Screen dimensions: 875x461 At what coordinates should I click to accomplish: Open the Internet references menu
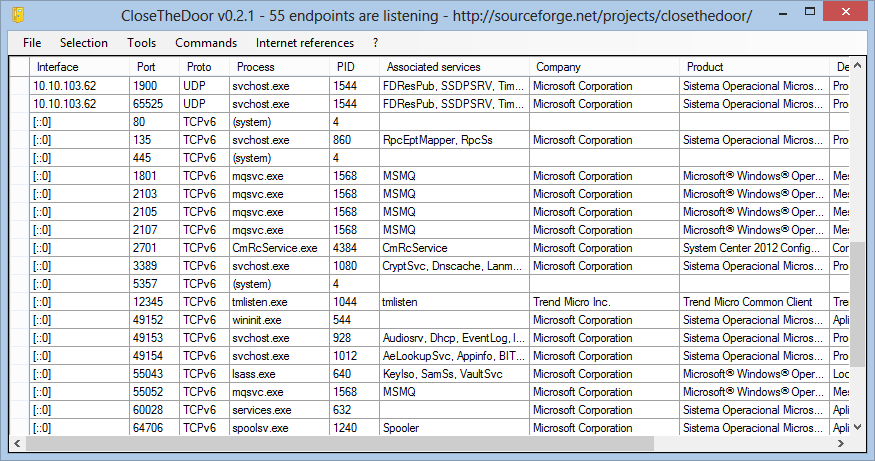pyautogui.click(x=305, y=43)
